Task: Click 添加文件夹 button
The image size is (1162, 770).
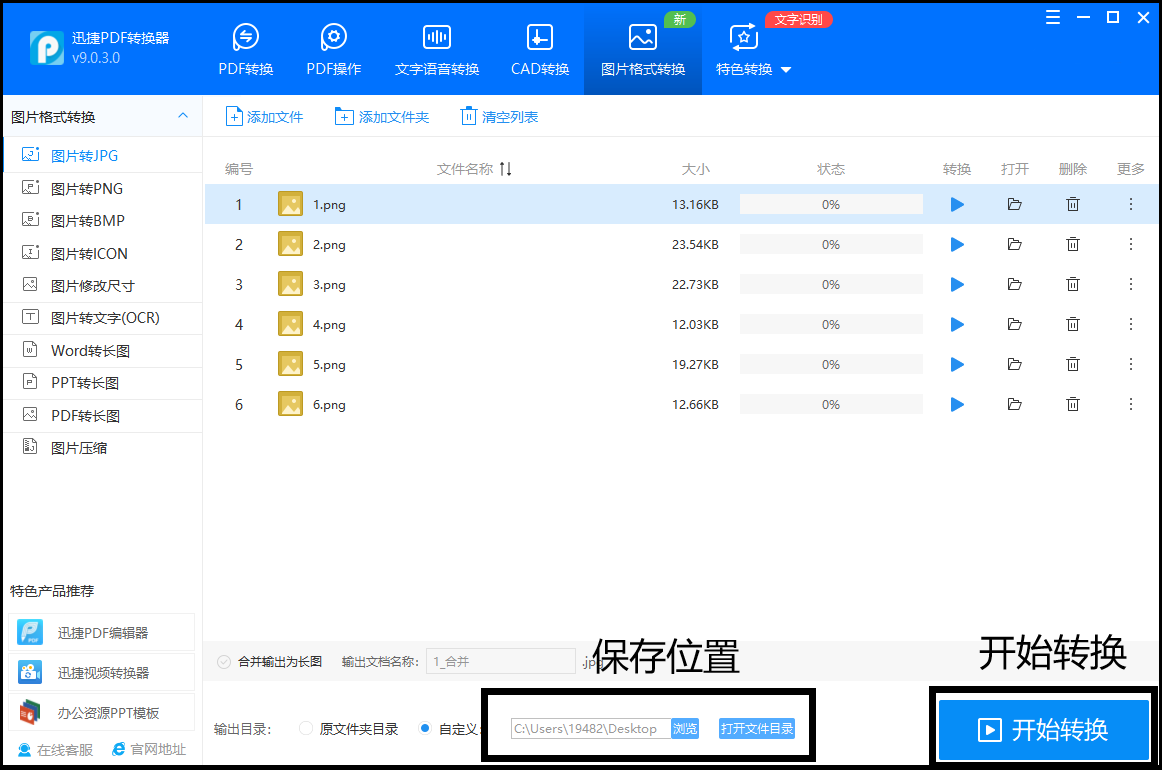Action: click(x=382, y=116)
